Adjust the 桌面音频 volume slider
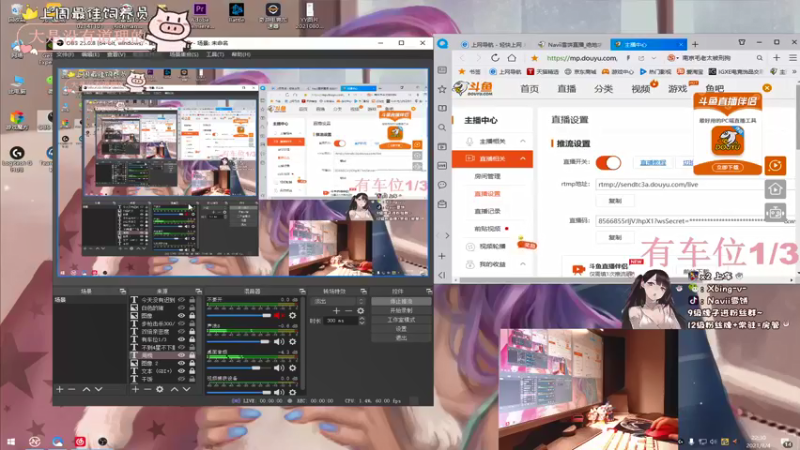 [239, 368]
